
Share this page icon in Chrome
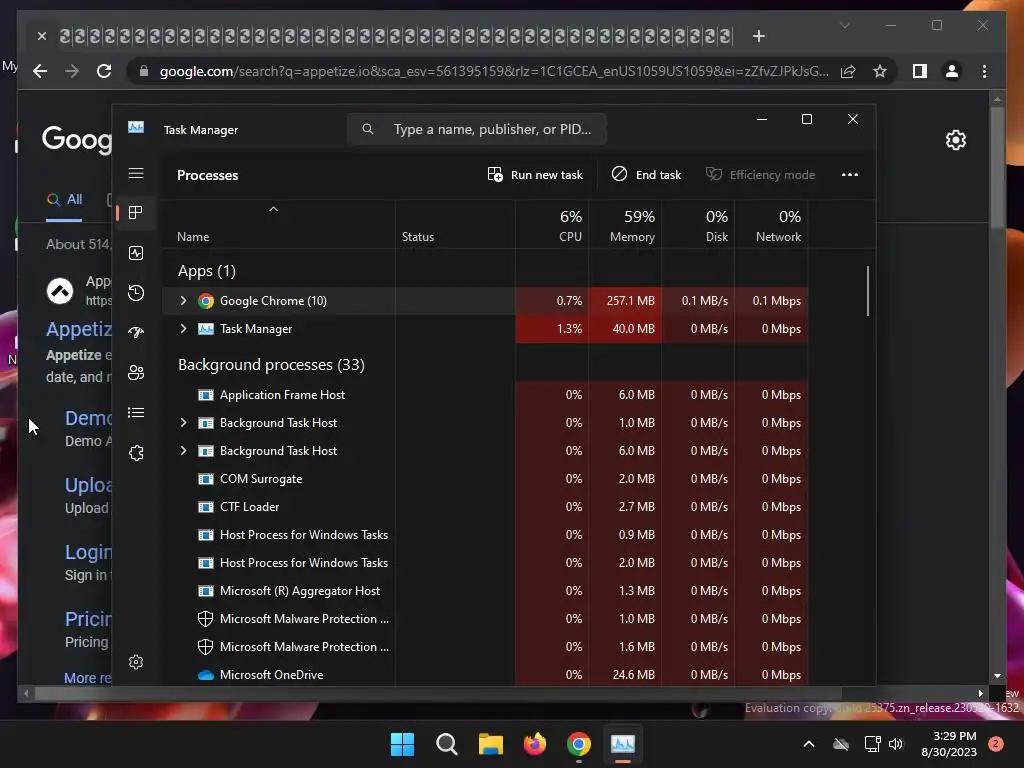point(848,71)
